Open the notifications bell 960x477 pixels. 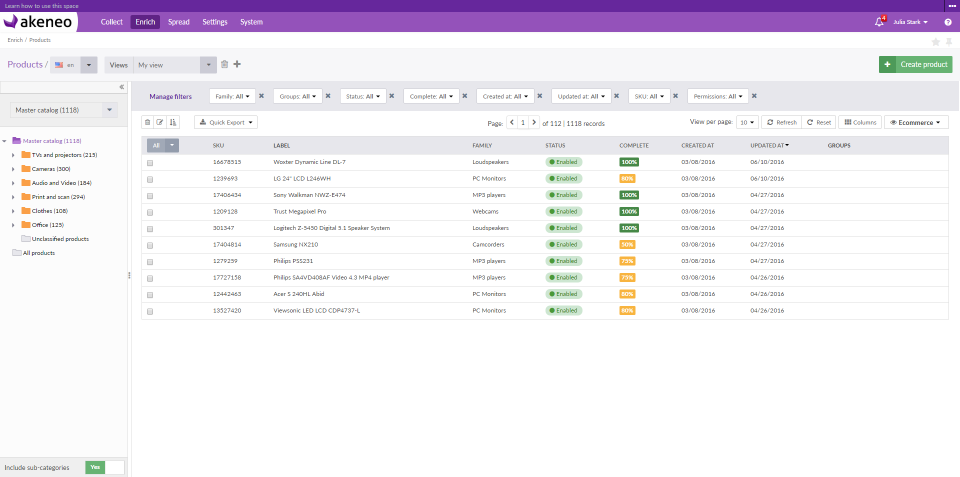tap(880, 22)
